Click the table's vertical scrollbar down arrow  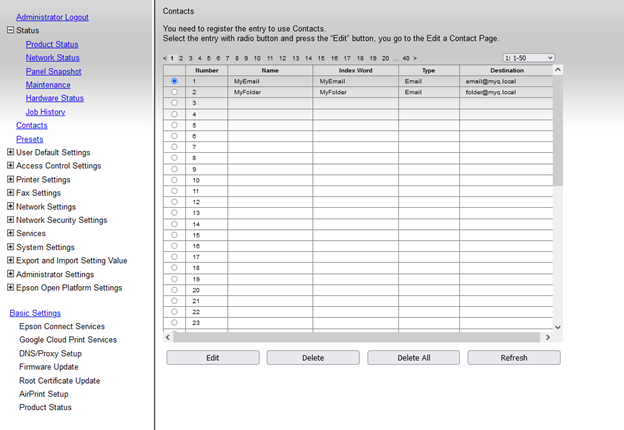click(558, 327)
